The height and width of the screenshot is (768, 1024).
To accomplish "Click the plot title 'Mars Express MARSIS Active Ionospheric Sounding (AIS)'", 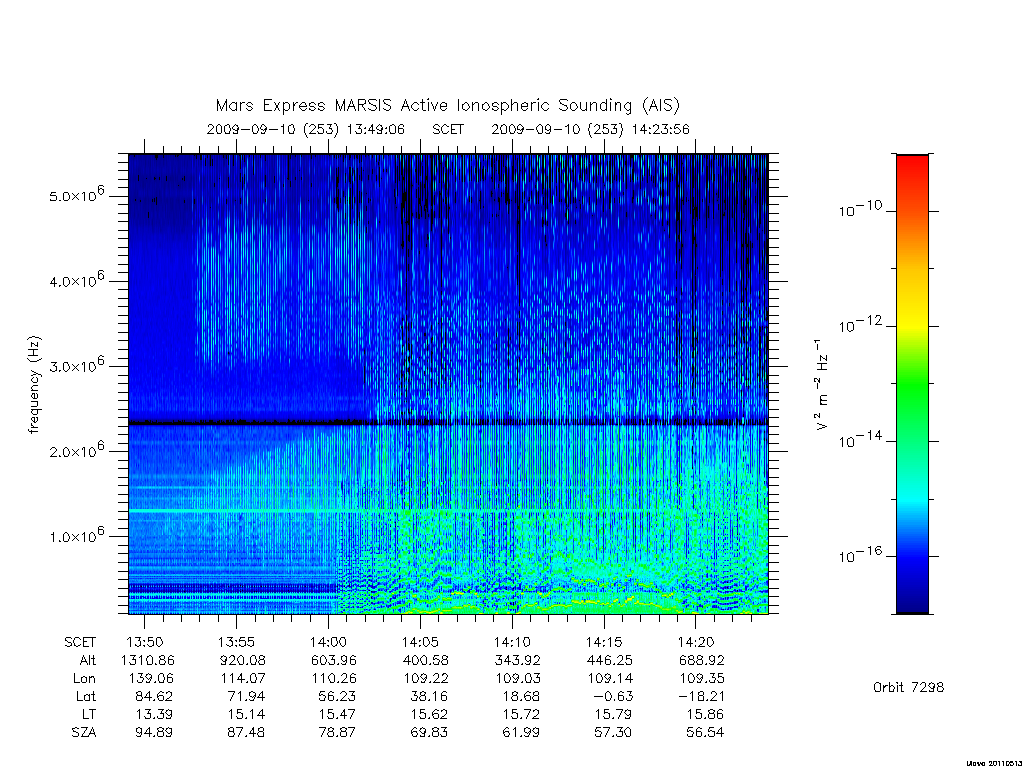I will coord(448,105).
